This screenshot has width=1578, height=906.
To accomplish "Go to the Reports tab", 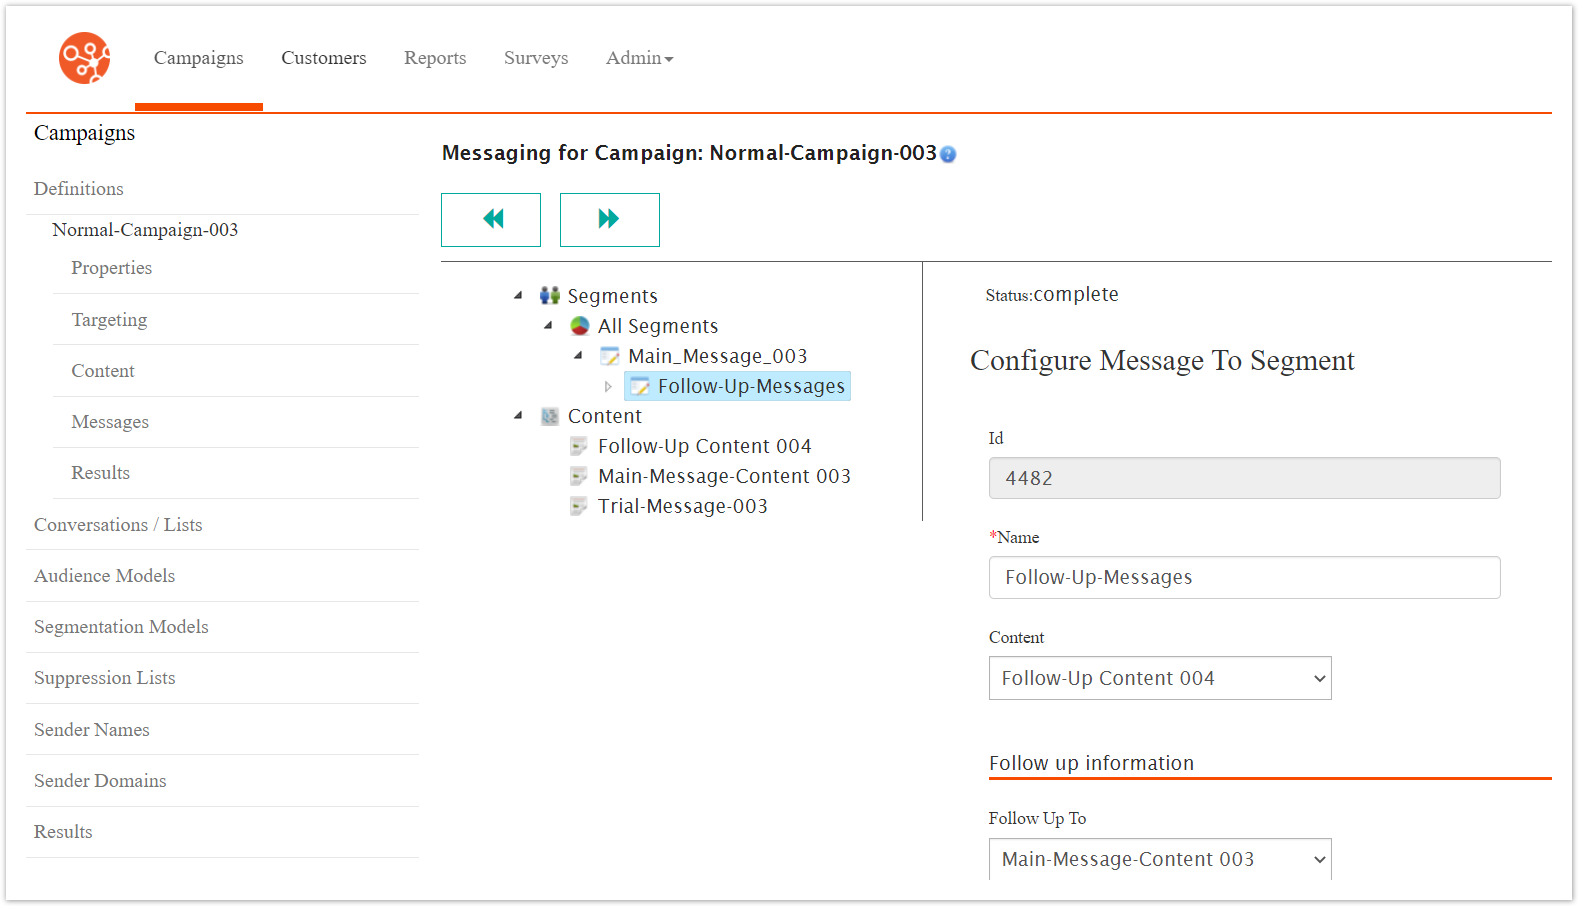I will click(x=435, y=58).
